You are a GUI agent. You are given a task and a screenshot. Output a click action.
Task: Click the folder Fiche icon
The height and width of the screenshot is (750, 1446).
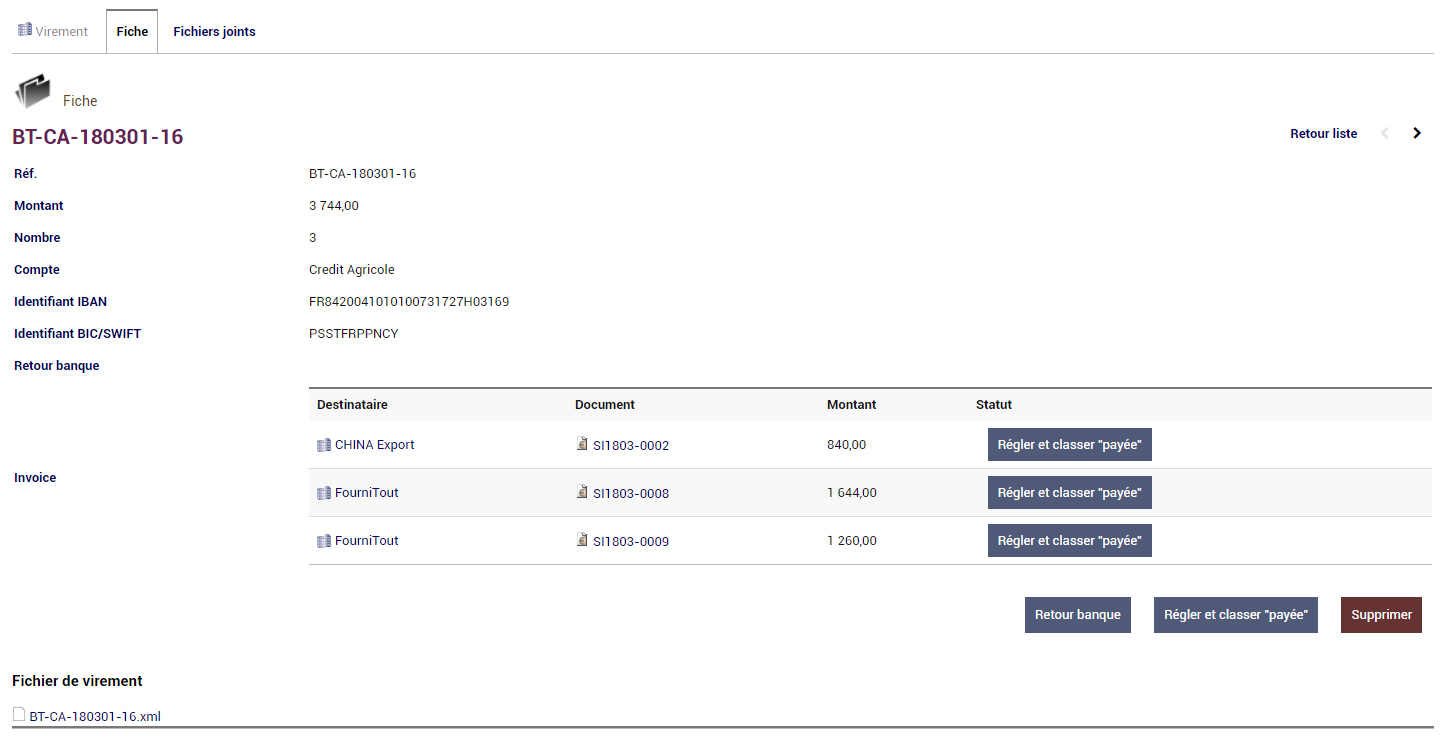[x=32, y=91]
